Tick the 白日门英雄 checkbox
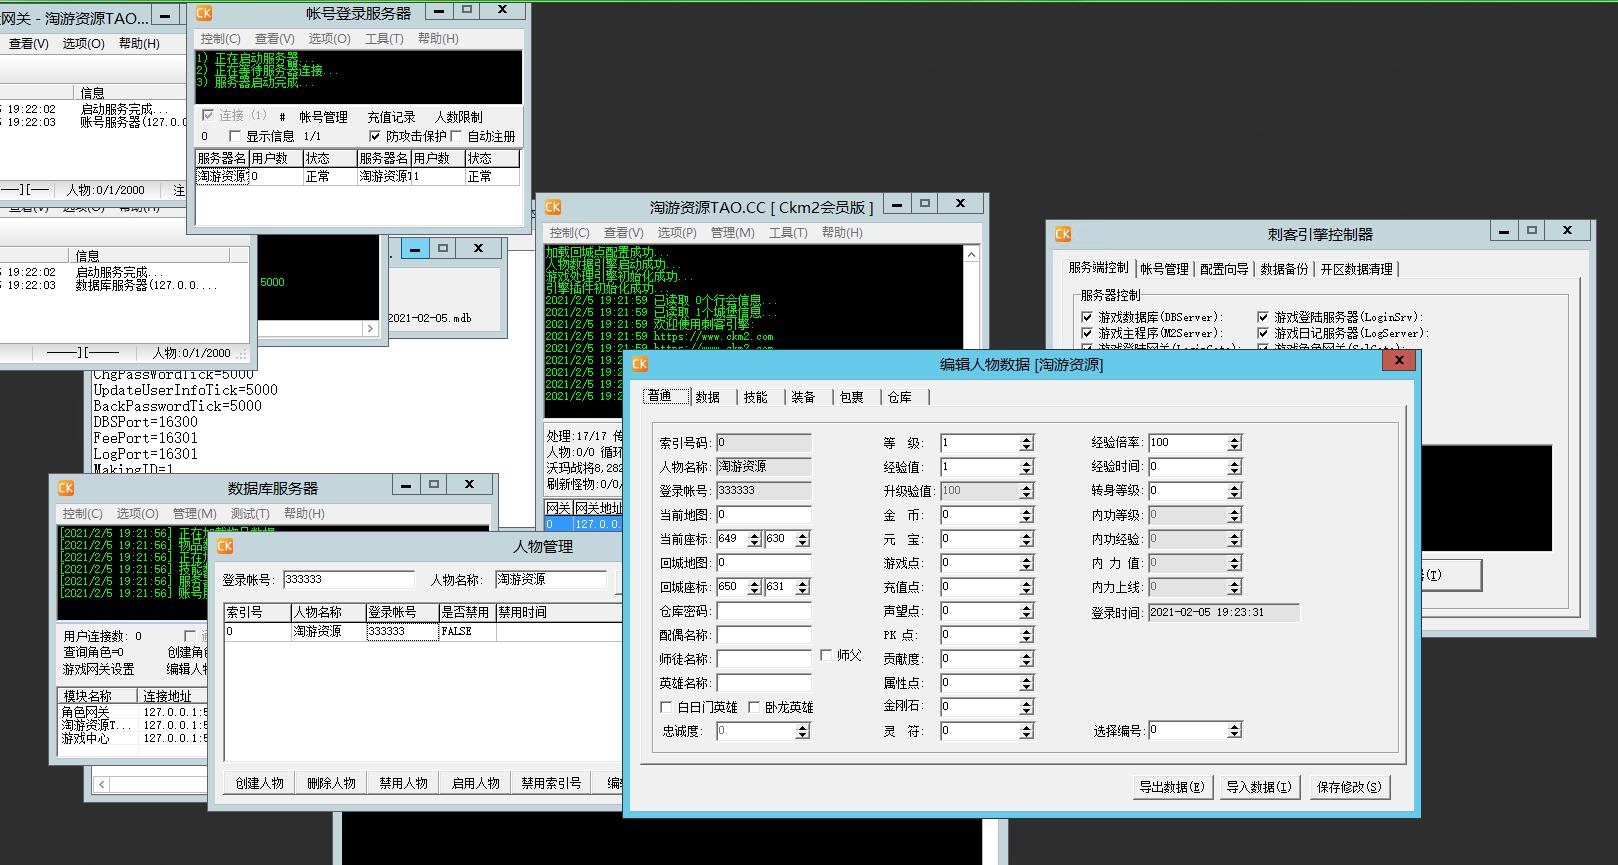The width and height of the screenshot is (1618, 865). point(666,707)
